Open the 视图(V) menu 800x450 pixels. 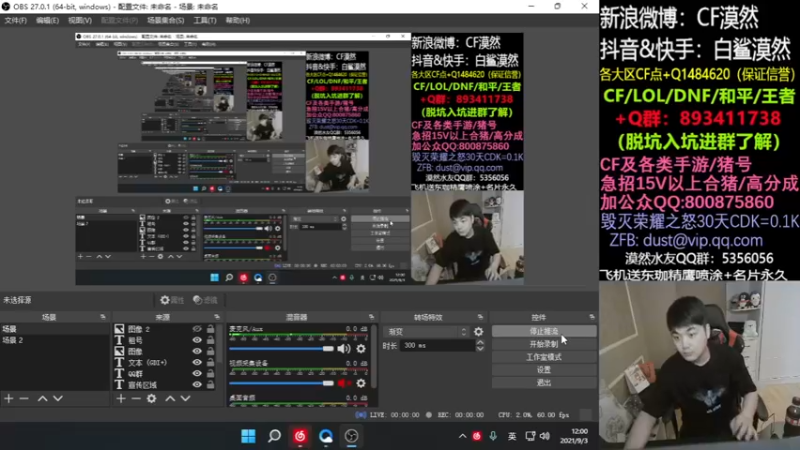pos(80,20)
